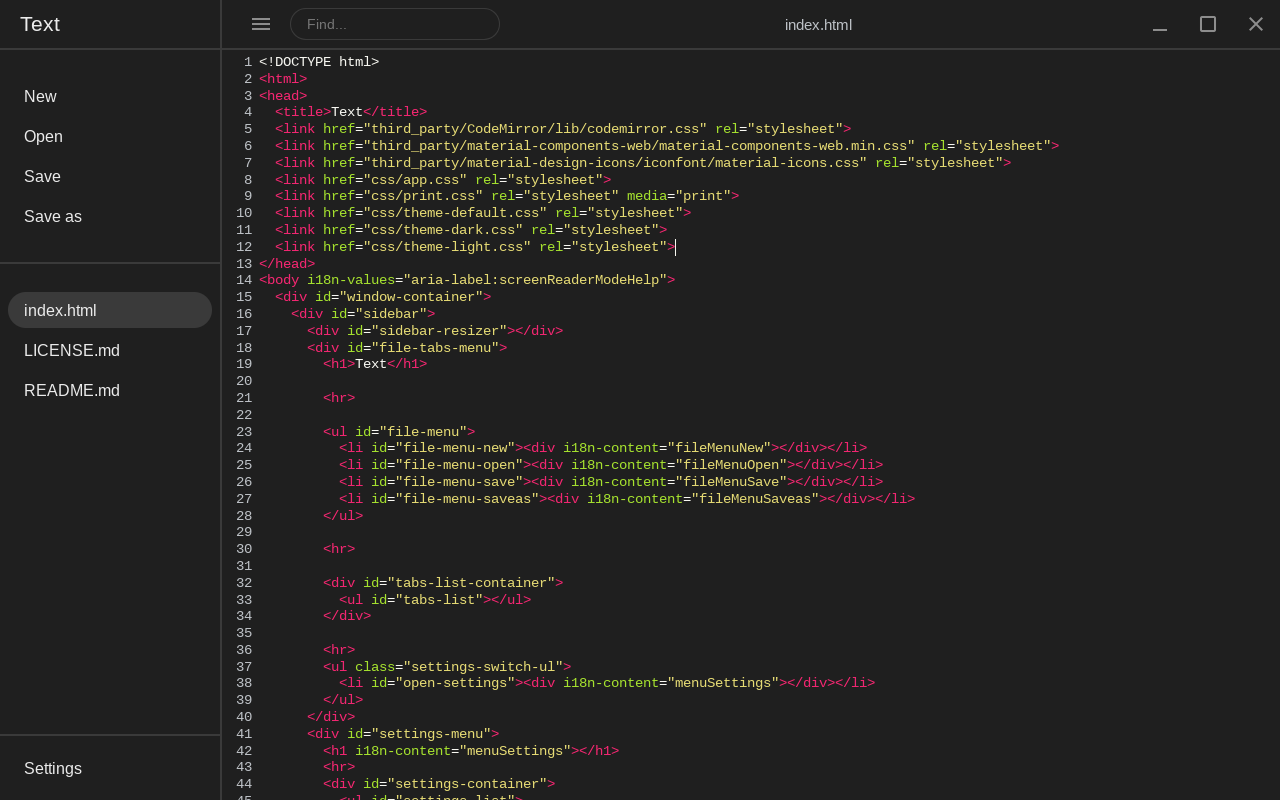Viewport: 1280px width, 800px height.
Task: Switch to the LICENSE.md tab
Action: 72,351
